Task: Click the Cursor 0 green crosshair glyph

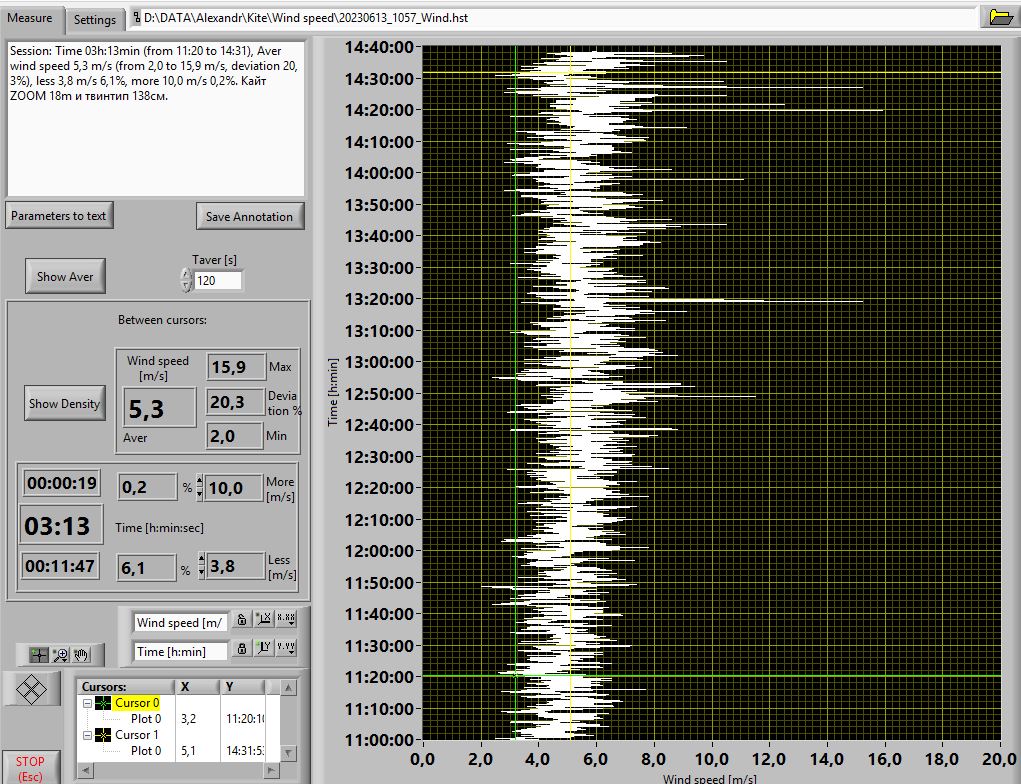Action: click(103, 703)
